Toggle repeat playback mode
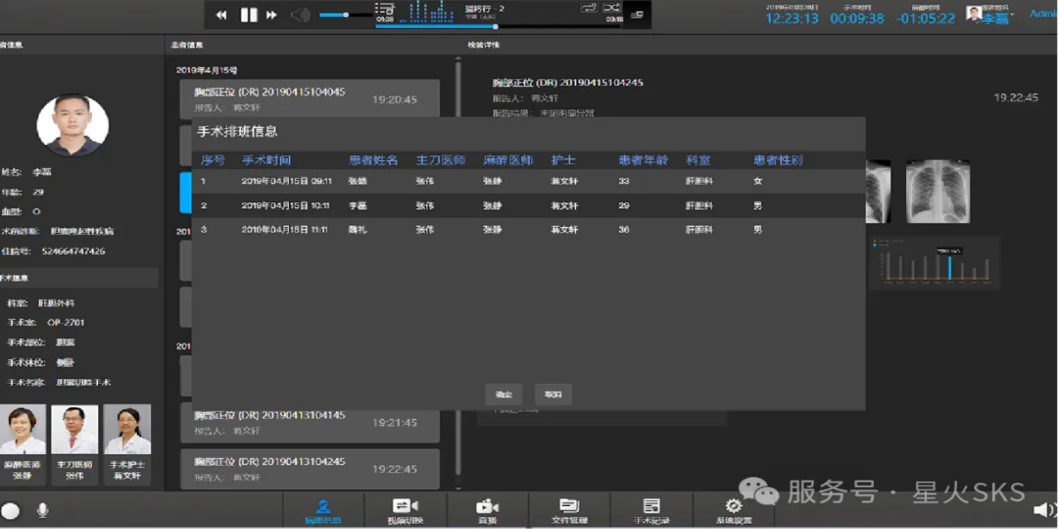 click(588, 8)
